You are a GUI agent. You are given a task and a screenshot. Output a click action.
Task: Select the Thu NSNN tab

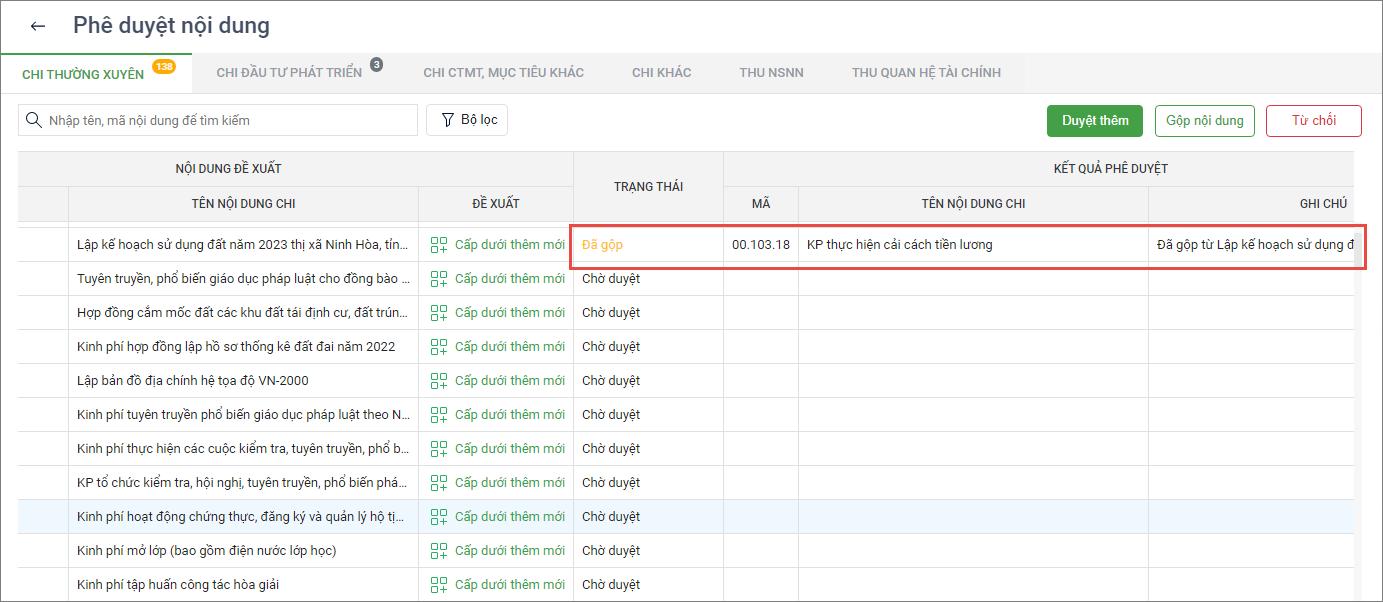[x=771, y=73]
